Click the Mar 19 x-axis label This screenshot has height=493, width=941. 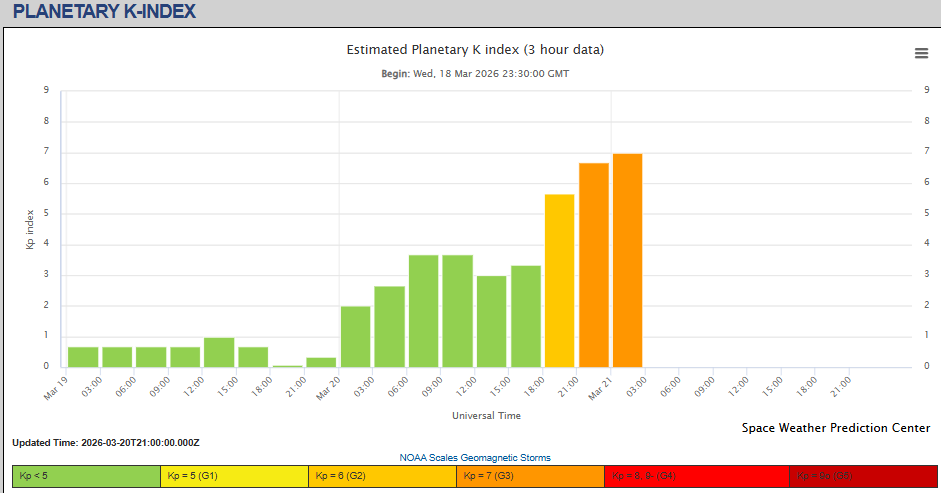point(55,390)
